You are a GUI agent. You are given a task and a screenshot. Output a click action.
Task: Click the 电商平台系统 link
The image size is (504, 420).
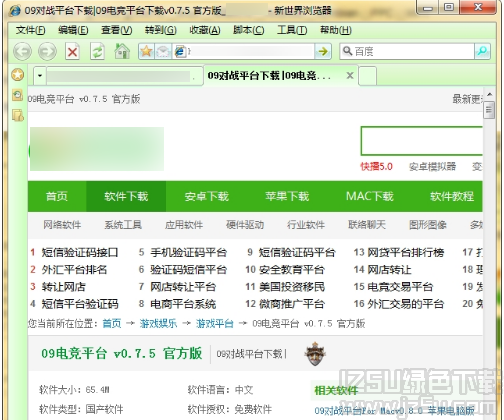point(183,304)
